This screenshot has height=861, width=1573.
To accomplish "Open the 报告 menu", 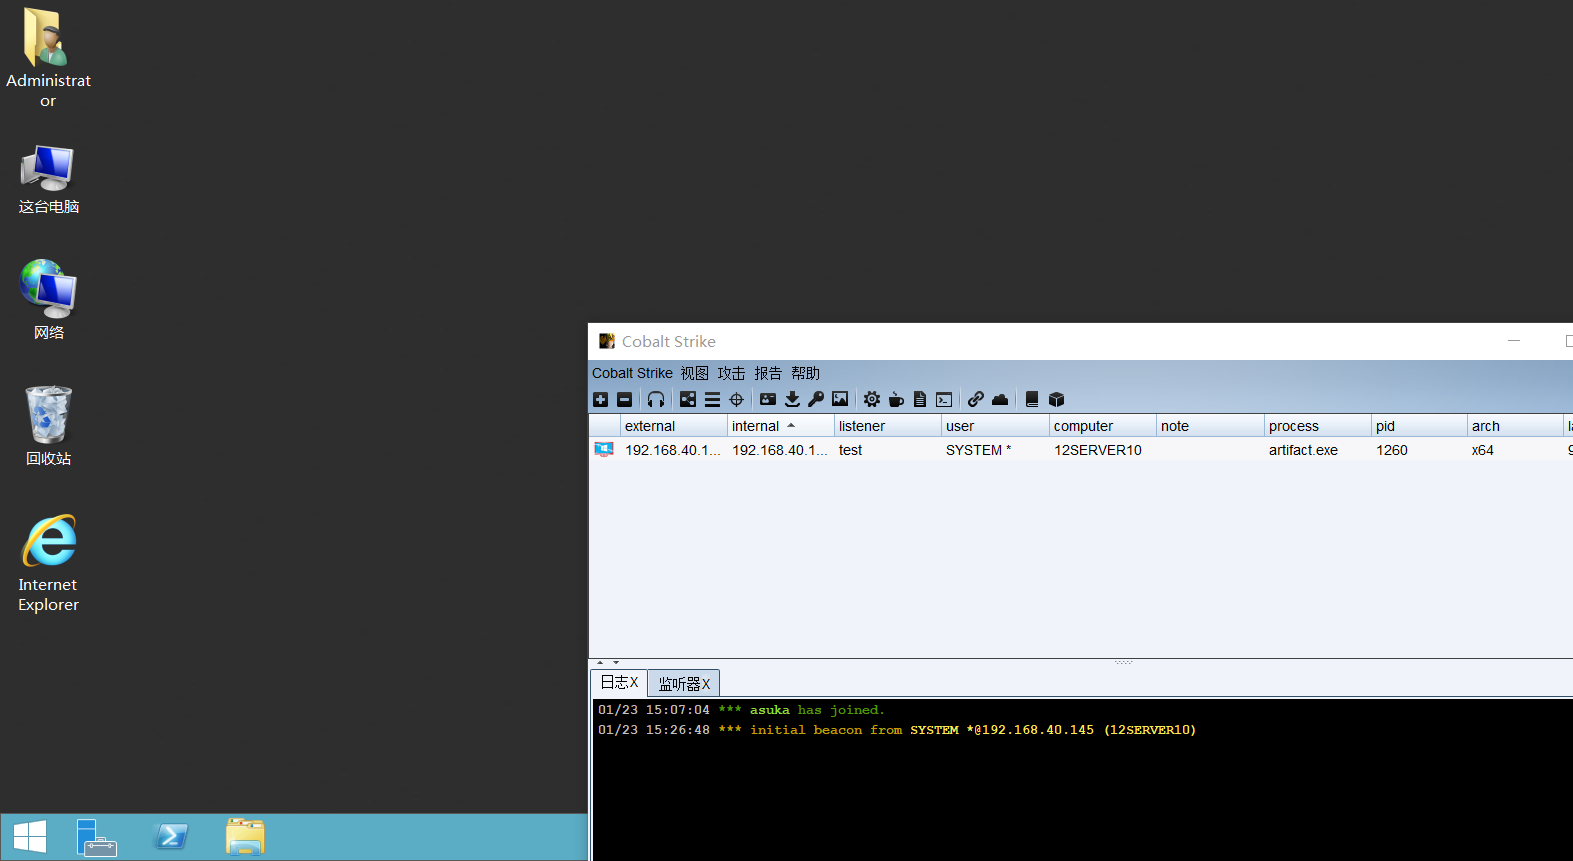I will tap(768, 373).
